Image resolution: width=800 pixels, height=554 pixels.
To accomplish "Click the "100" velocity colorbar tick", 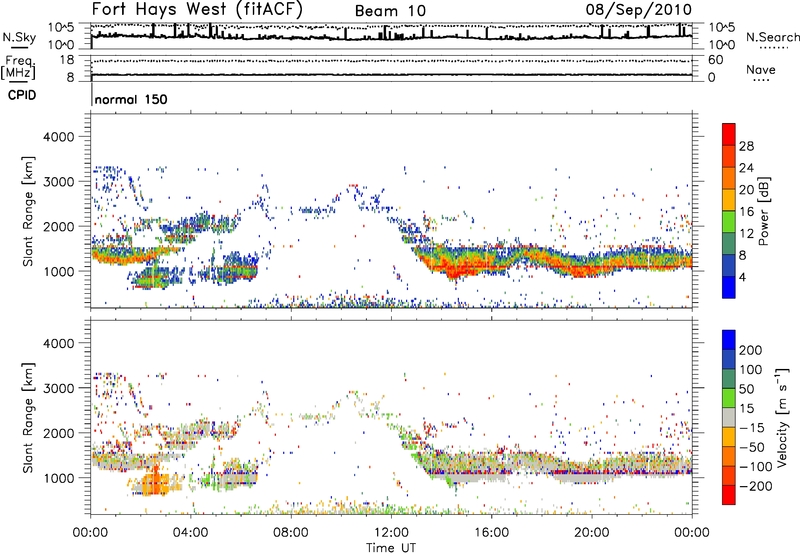I will pos(751,370).
